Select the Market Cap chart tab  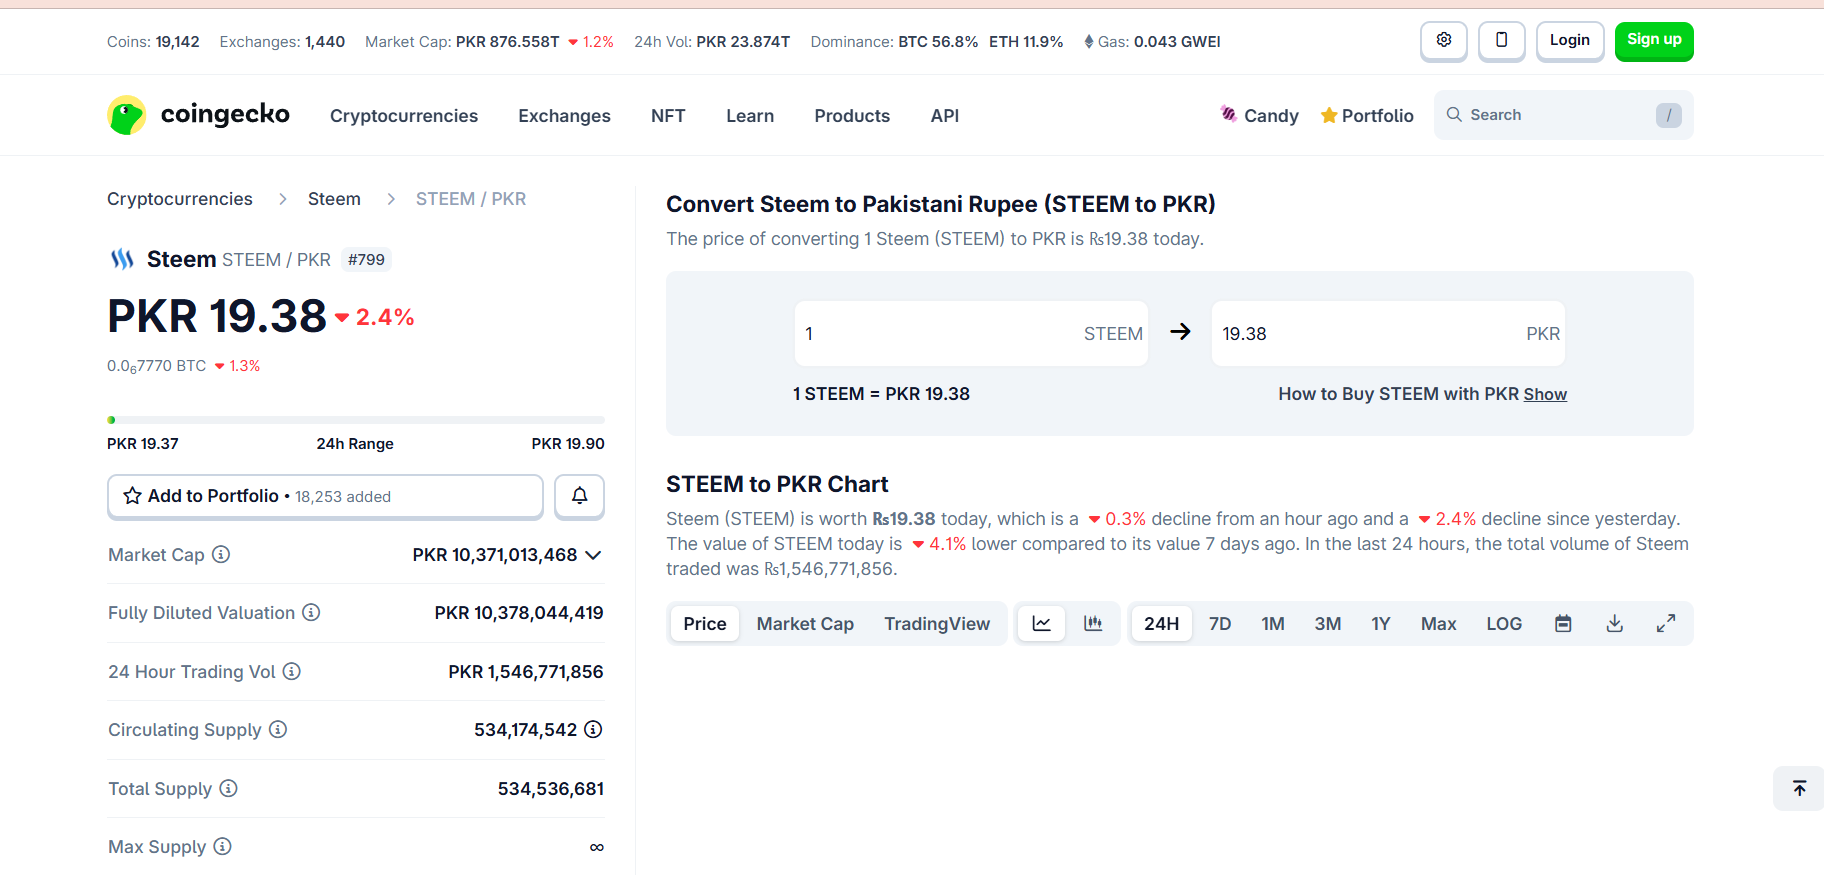[805, 623]
